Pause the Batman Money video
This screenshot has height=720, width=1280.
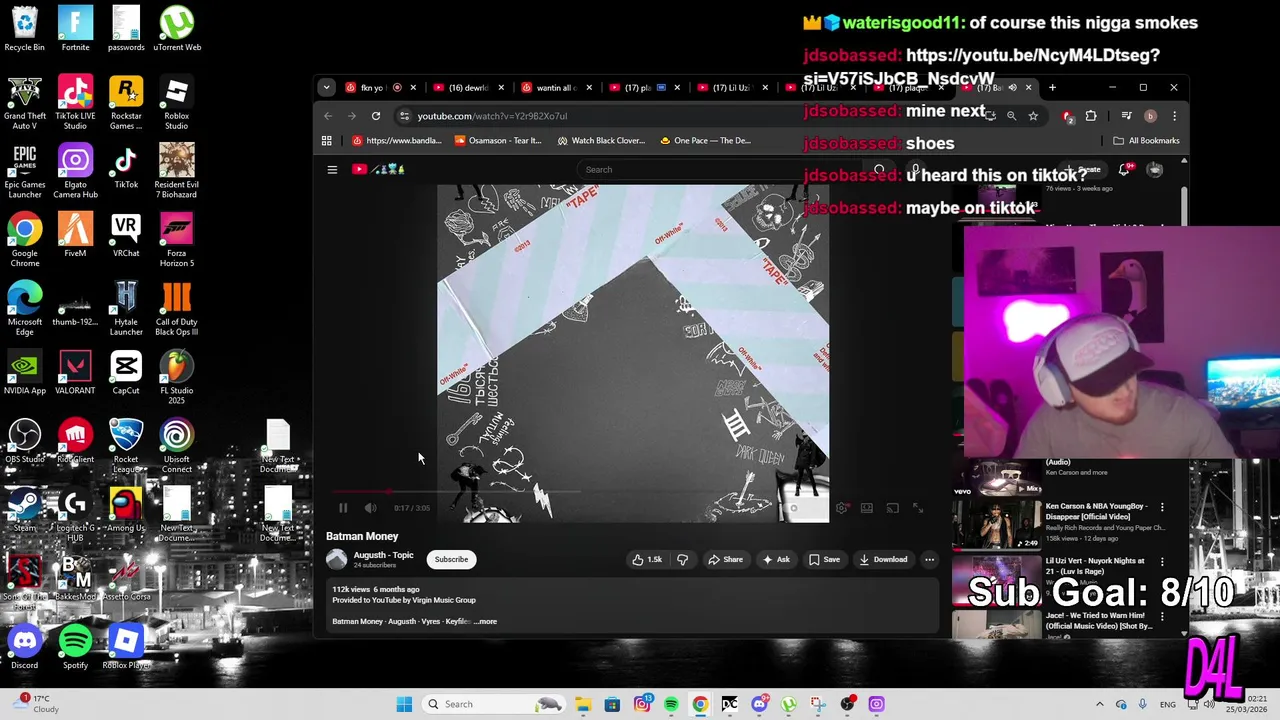(343, 508)
